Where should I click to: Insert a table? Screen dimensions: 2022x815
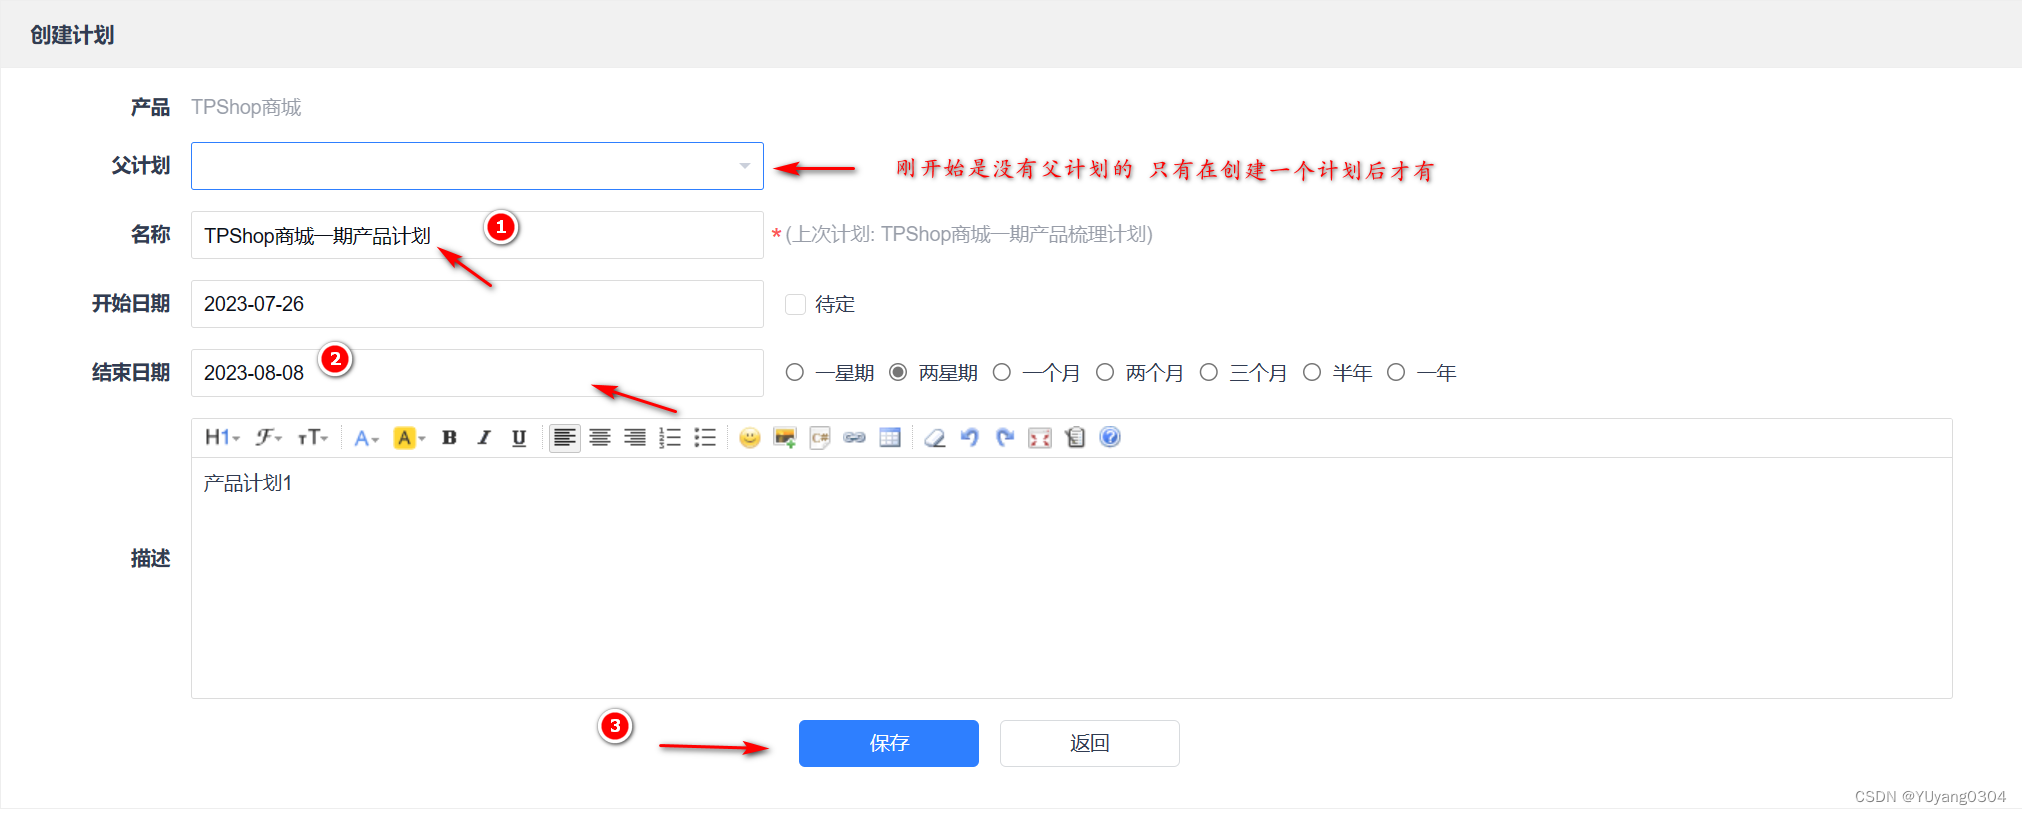890,438
